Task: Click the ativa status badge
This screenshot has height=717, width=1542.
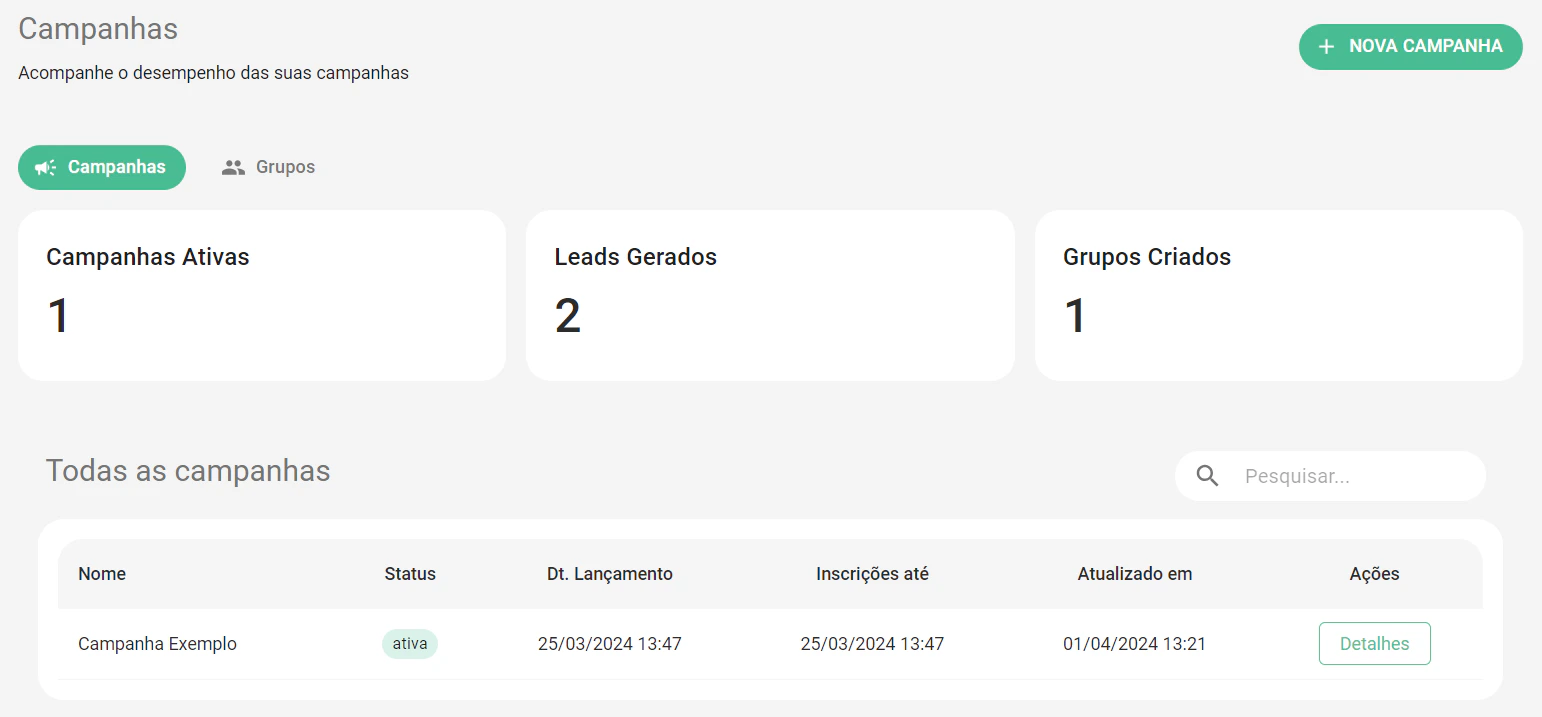Action: pos(409,643)
